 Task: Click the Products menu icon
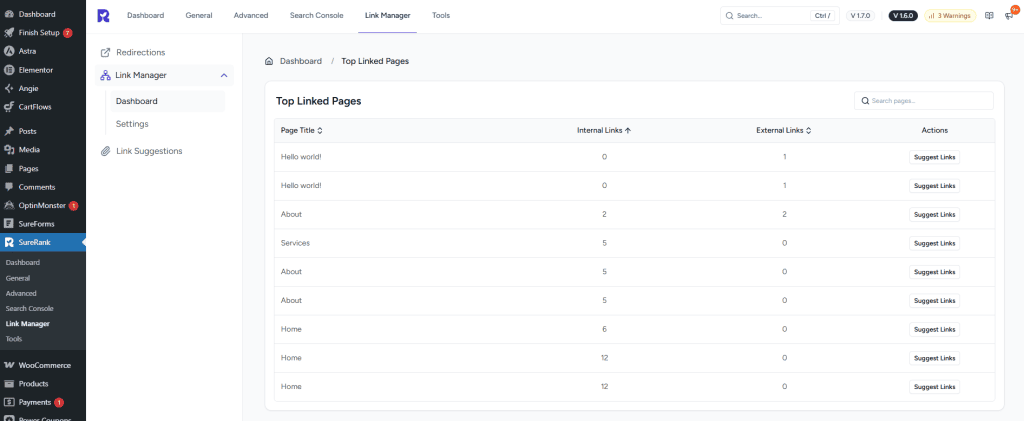tap(9, 384)
